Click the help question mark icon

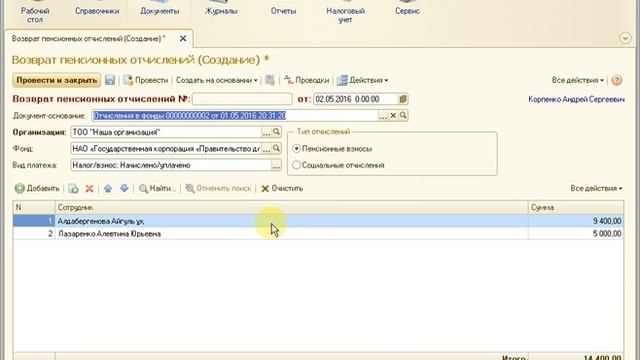[617, 80]
